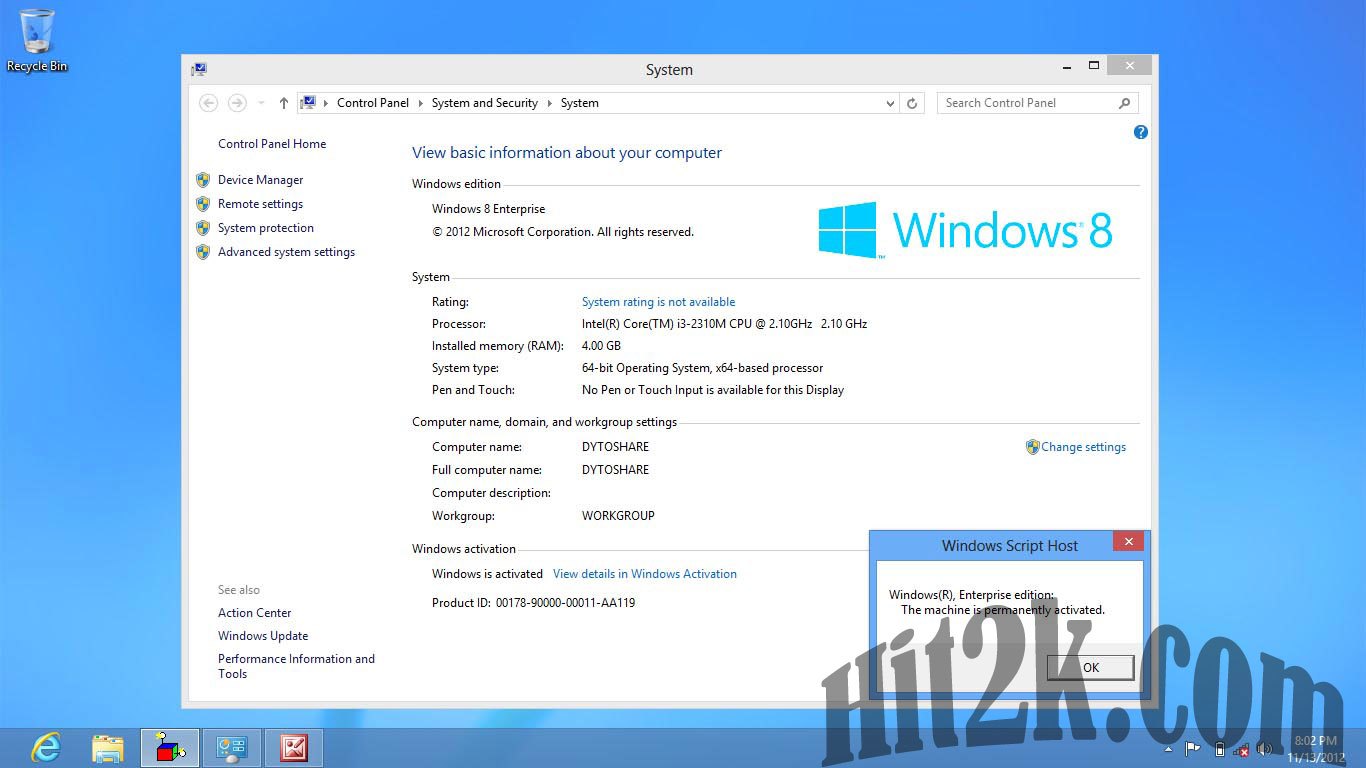Open the address bar history dropdown
This screenshot has width=1366, height=768.
[889, 102]
